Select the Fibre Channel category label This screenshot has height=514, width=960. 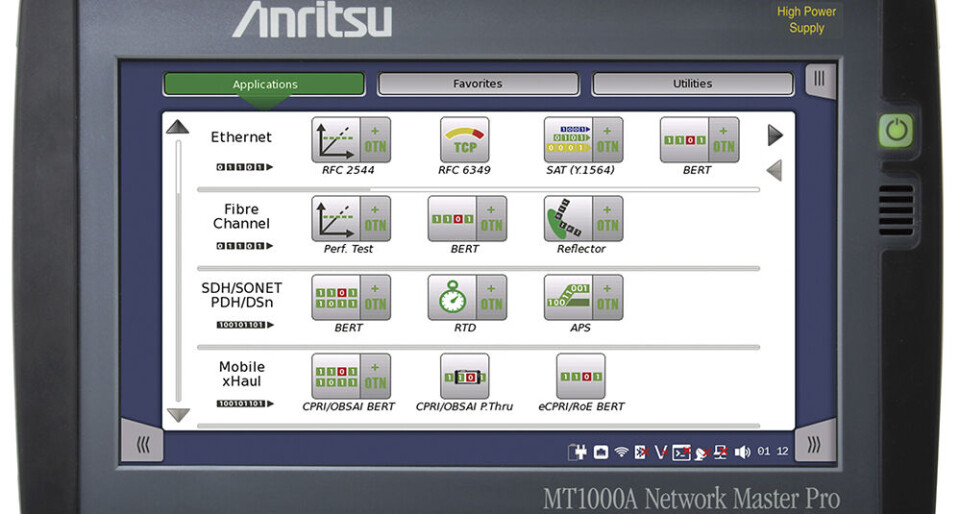click(241, 217)
